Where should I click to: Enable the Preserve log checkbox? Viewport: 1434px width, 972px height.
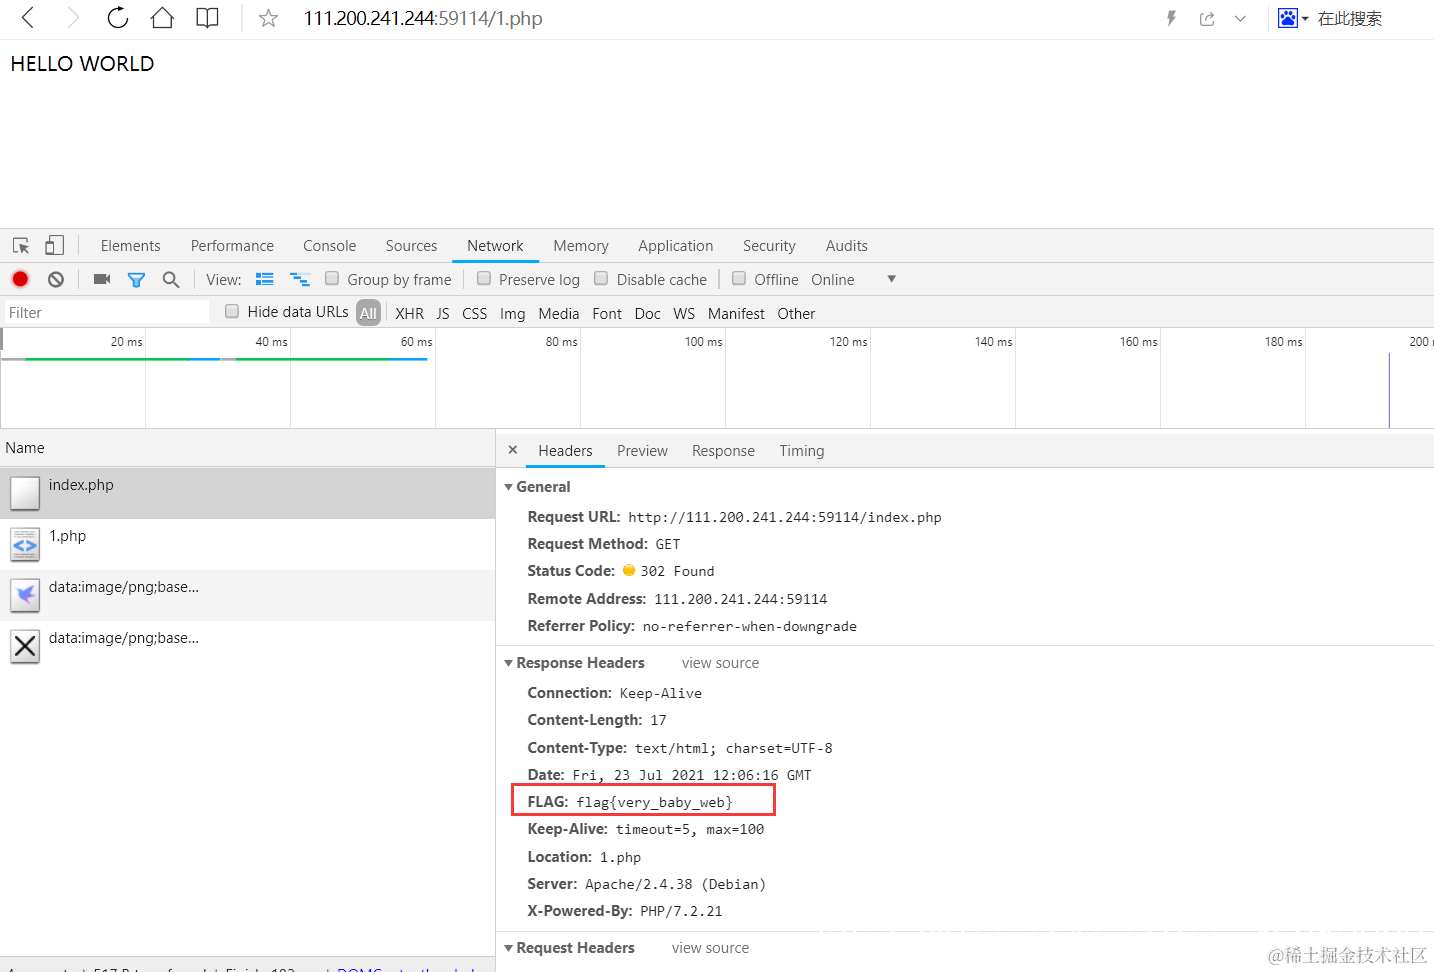pyautogui.click(x=484, y=278)
